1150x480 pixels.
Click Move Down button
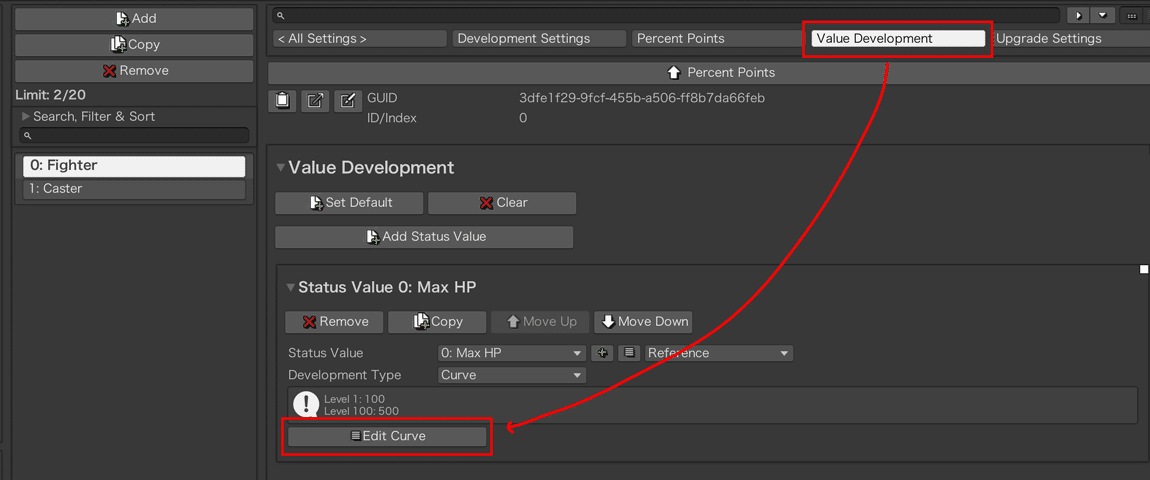pyautogui.click(x=643, y=321)
